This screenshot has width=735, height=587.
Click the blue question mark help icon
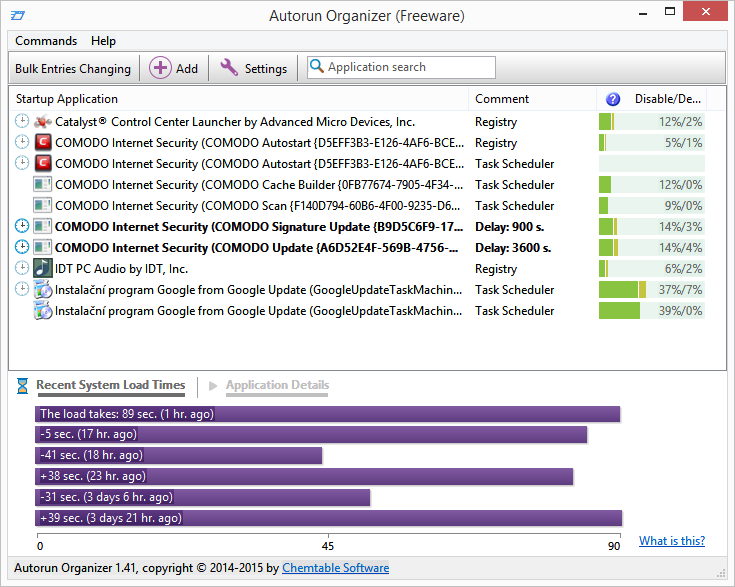[x=613, y=99]
